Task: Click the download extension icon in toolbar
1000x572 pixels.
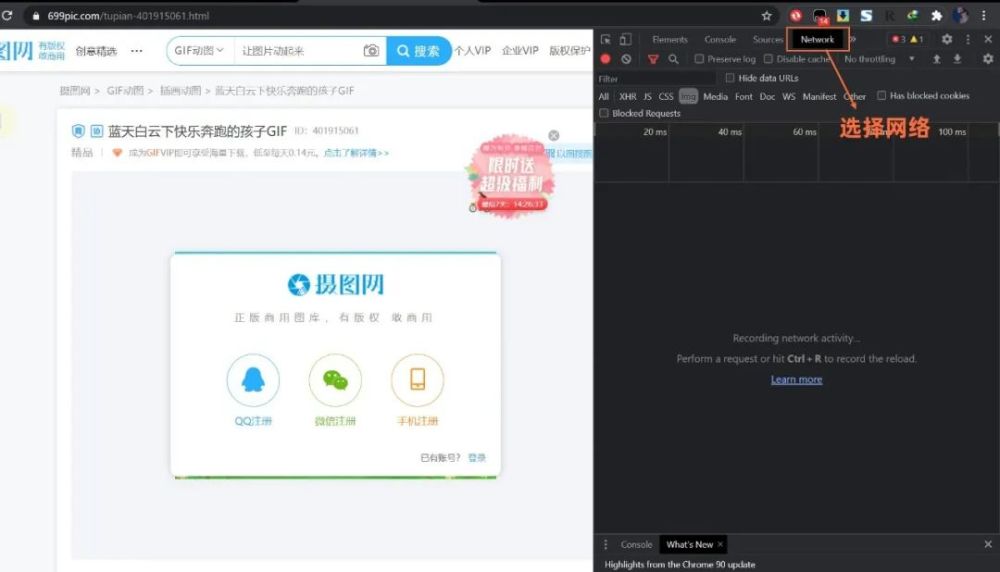Action: pos(843,16)
